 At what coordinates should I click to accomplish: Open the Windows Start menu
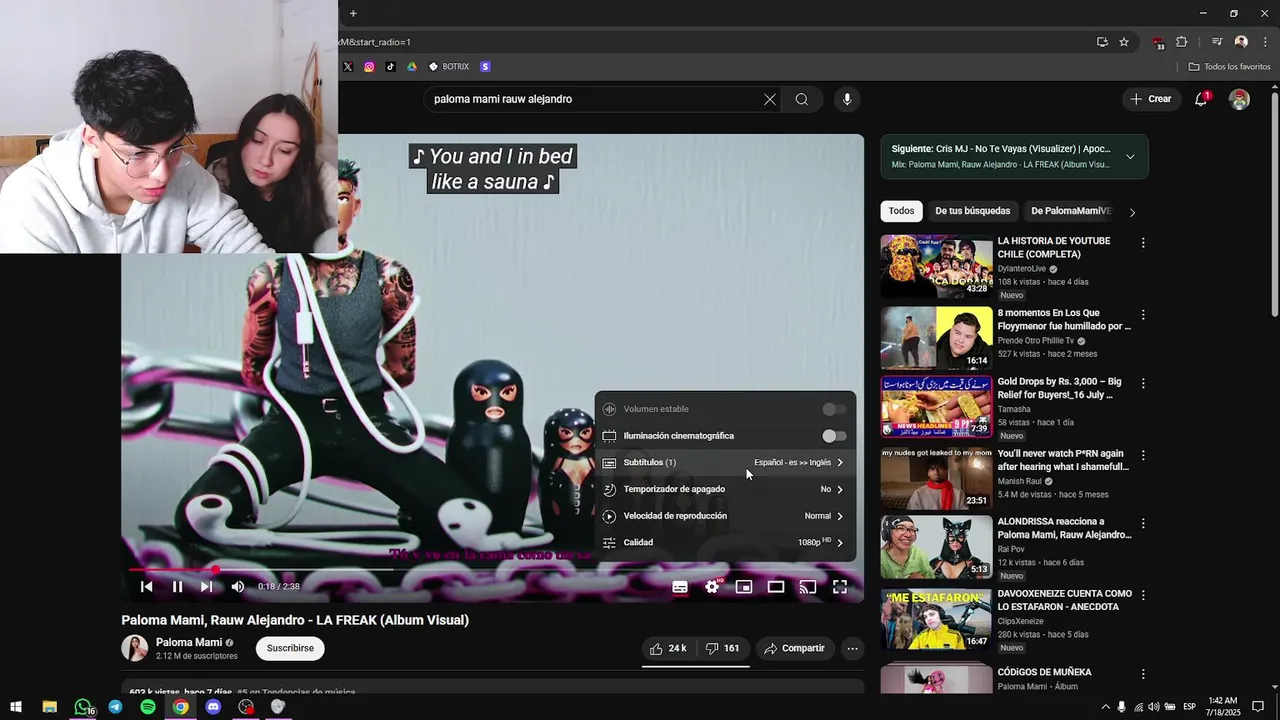[x=16, y=707]
